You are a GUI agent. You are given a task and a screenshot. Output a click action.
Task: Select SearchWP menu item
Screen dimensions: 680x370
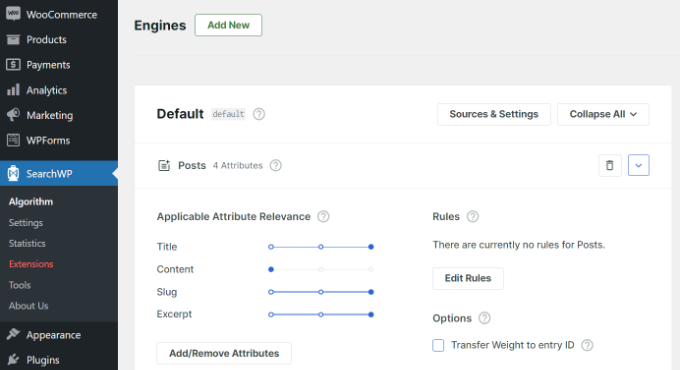tap(59, 174)
